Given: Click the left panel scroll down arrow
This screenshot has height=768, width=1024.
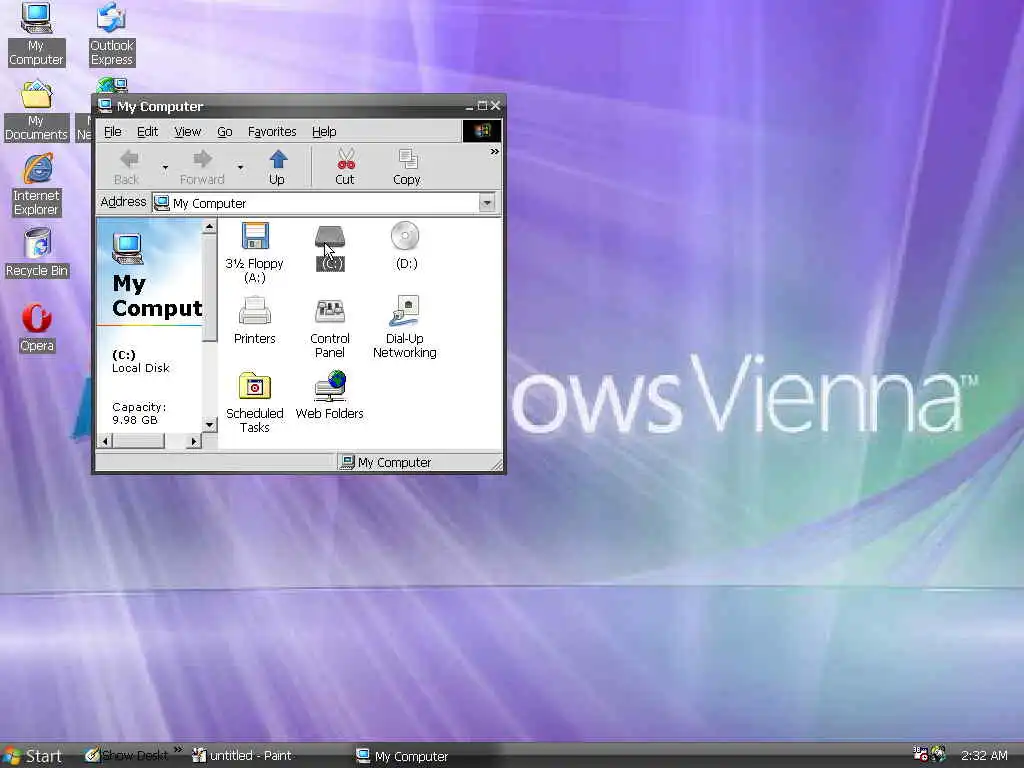Looking at the screenshot, I should [x=210, y=424].
